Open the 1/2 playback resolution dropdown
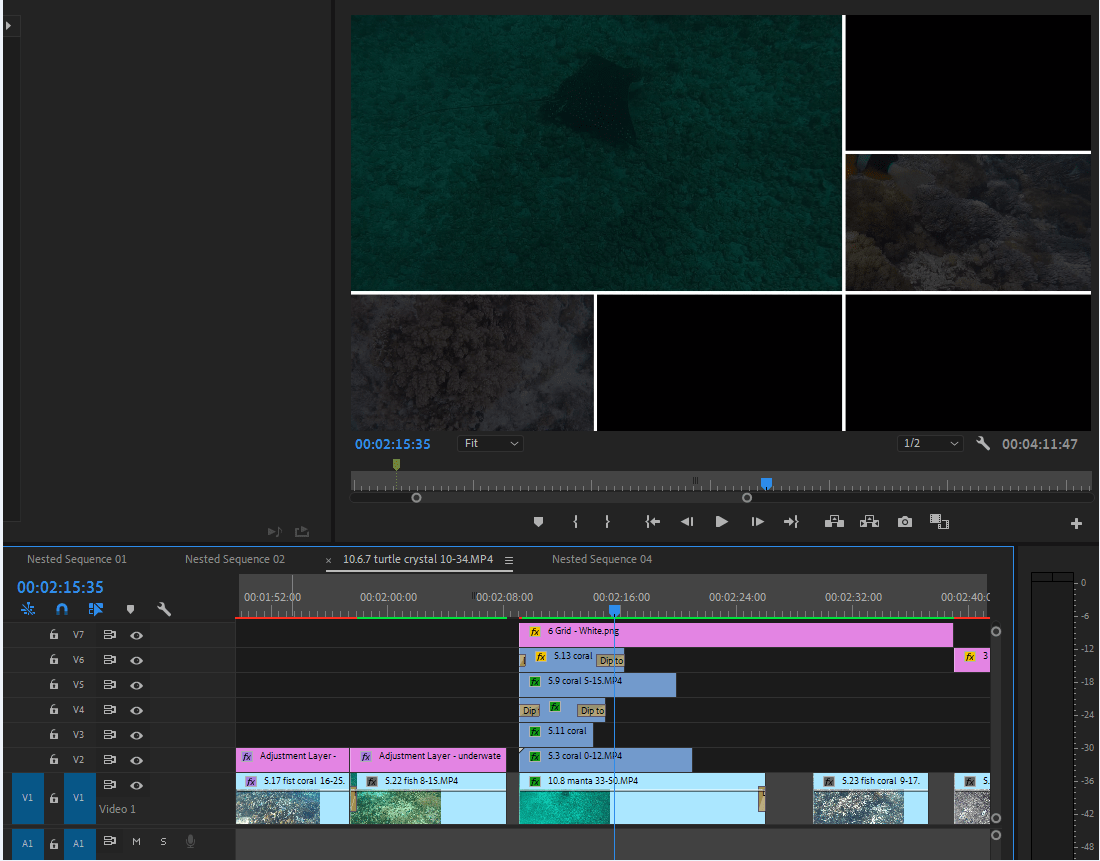 (930, 443)
